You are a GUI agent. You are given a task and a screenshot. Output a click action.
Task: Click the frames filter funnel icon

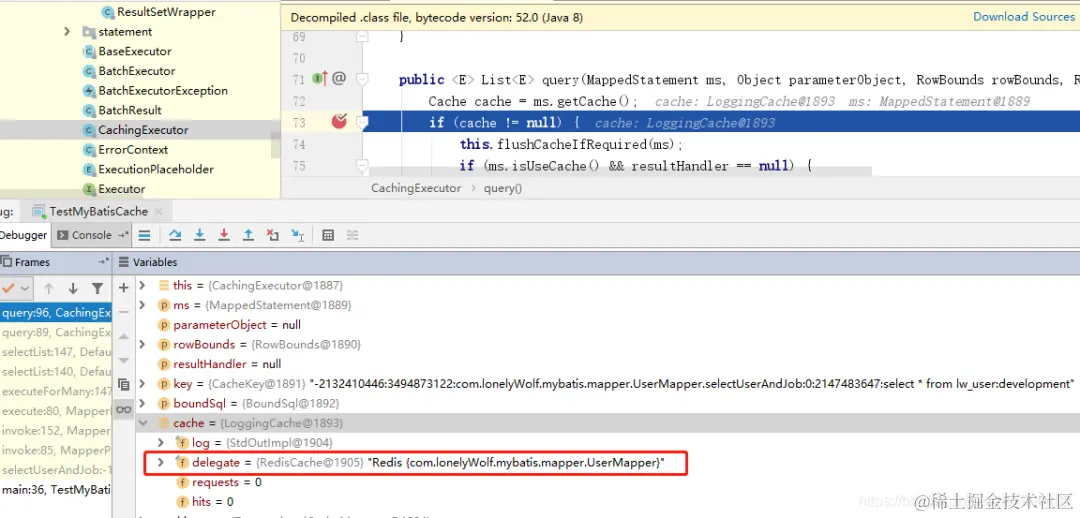(98, 289)
